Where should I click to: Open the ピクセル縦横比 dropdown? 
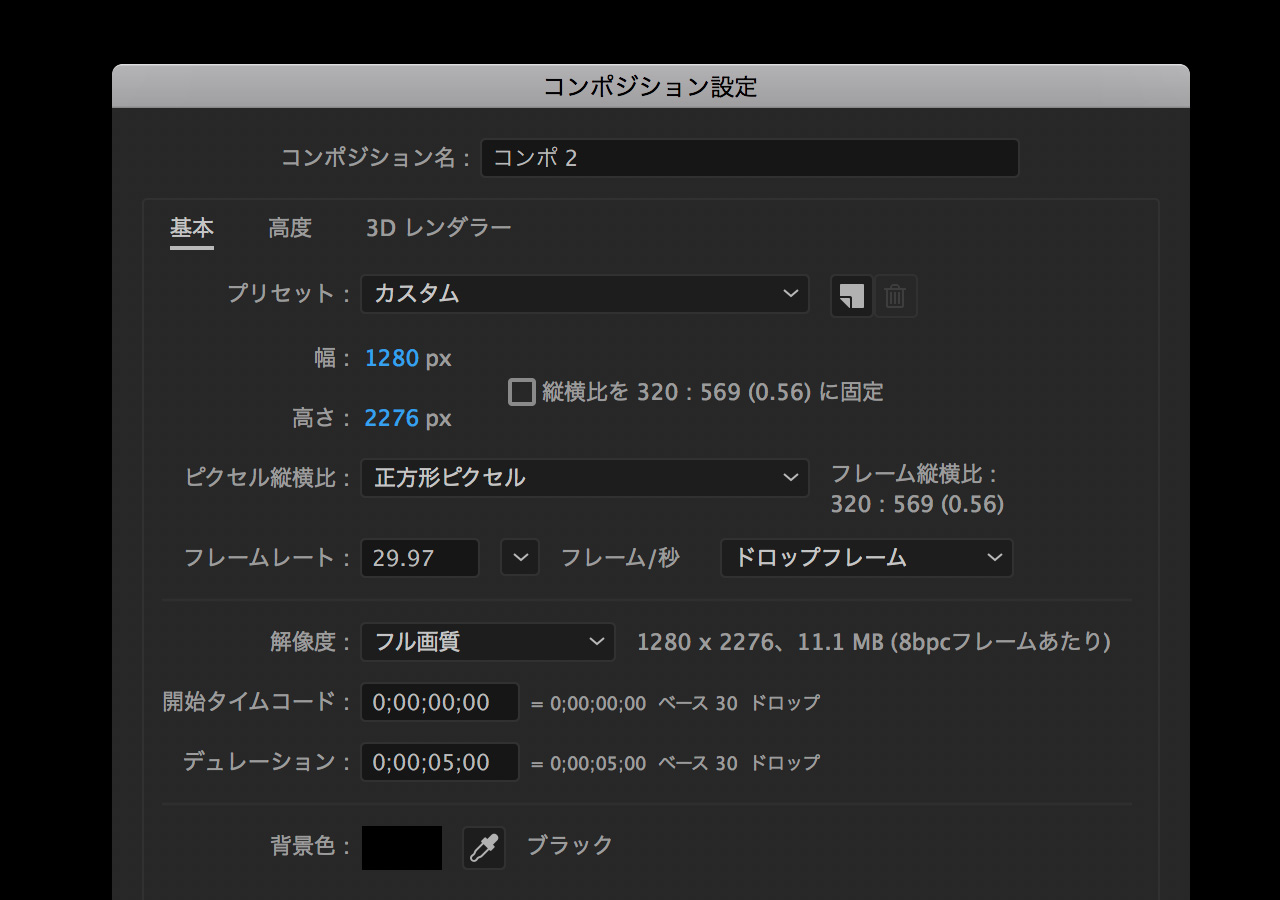(x=584, y=478)
